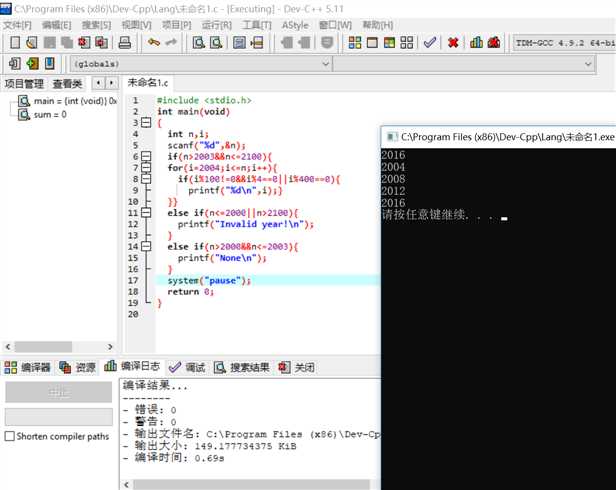Open the 调试 bottom tab
Image resolution: width=616 pixels, height=490 pixels.
pyautogui.click(x=187, y=367)
